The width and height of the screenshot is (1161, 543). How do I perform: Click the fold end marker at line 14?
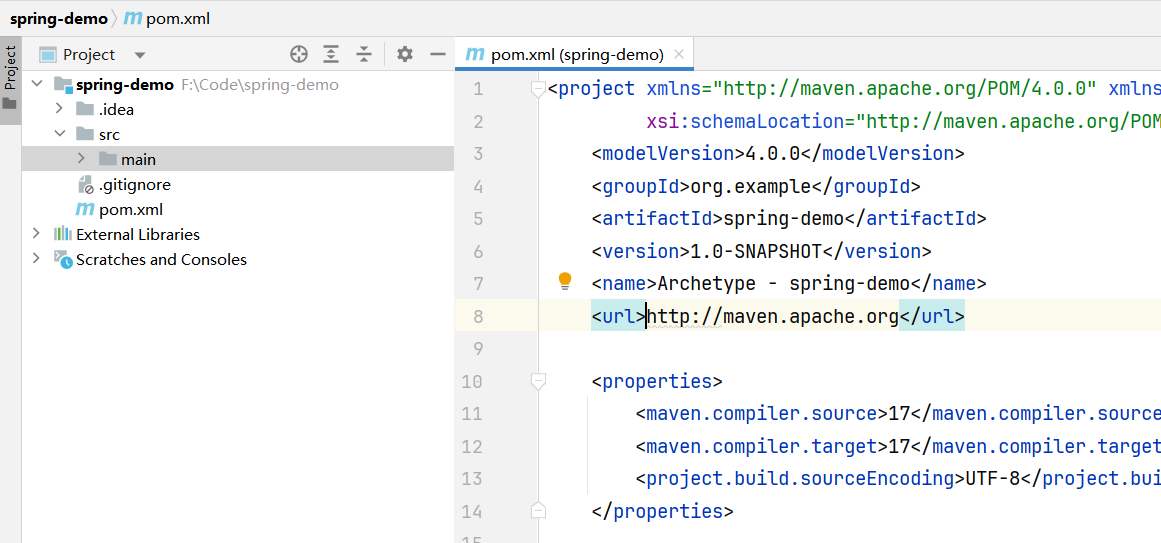point(538,511)
